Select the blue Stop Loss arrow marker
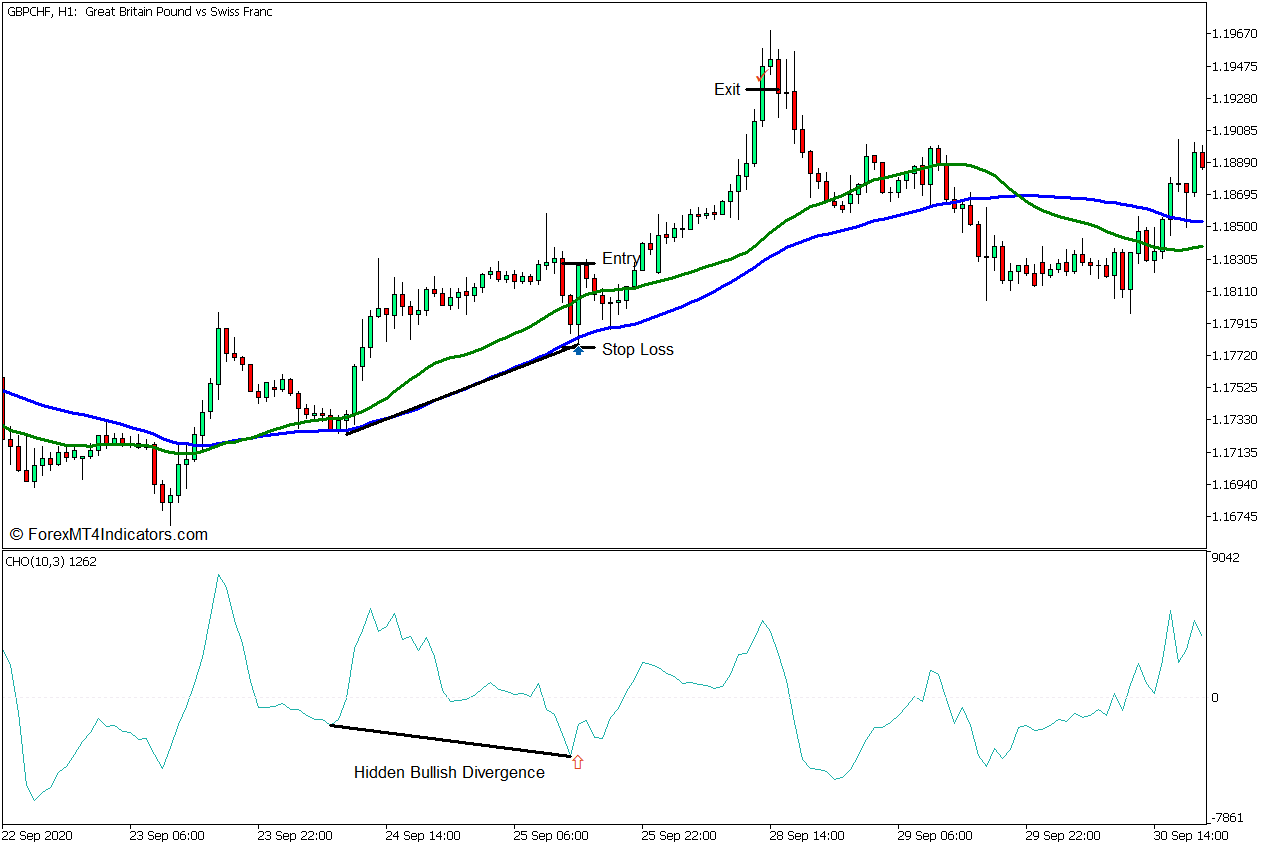Image resolution: width=1276 pixels, height=848 pixels. tap(579, 350)
